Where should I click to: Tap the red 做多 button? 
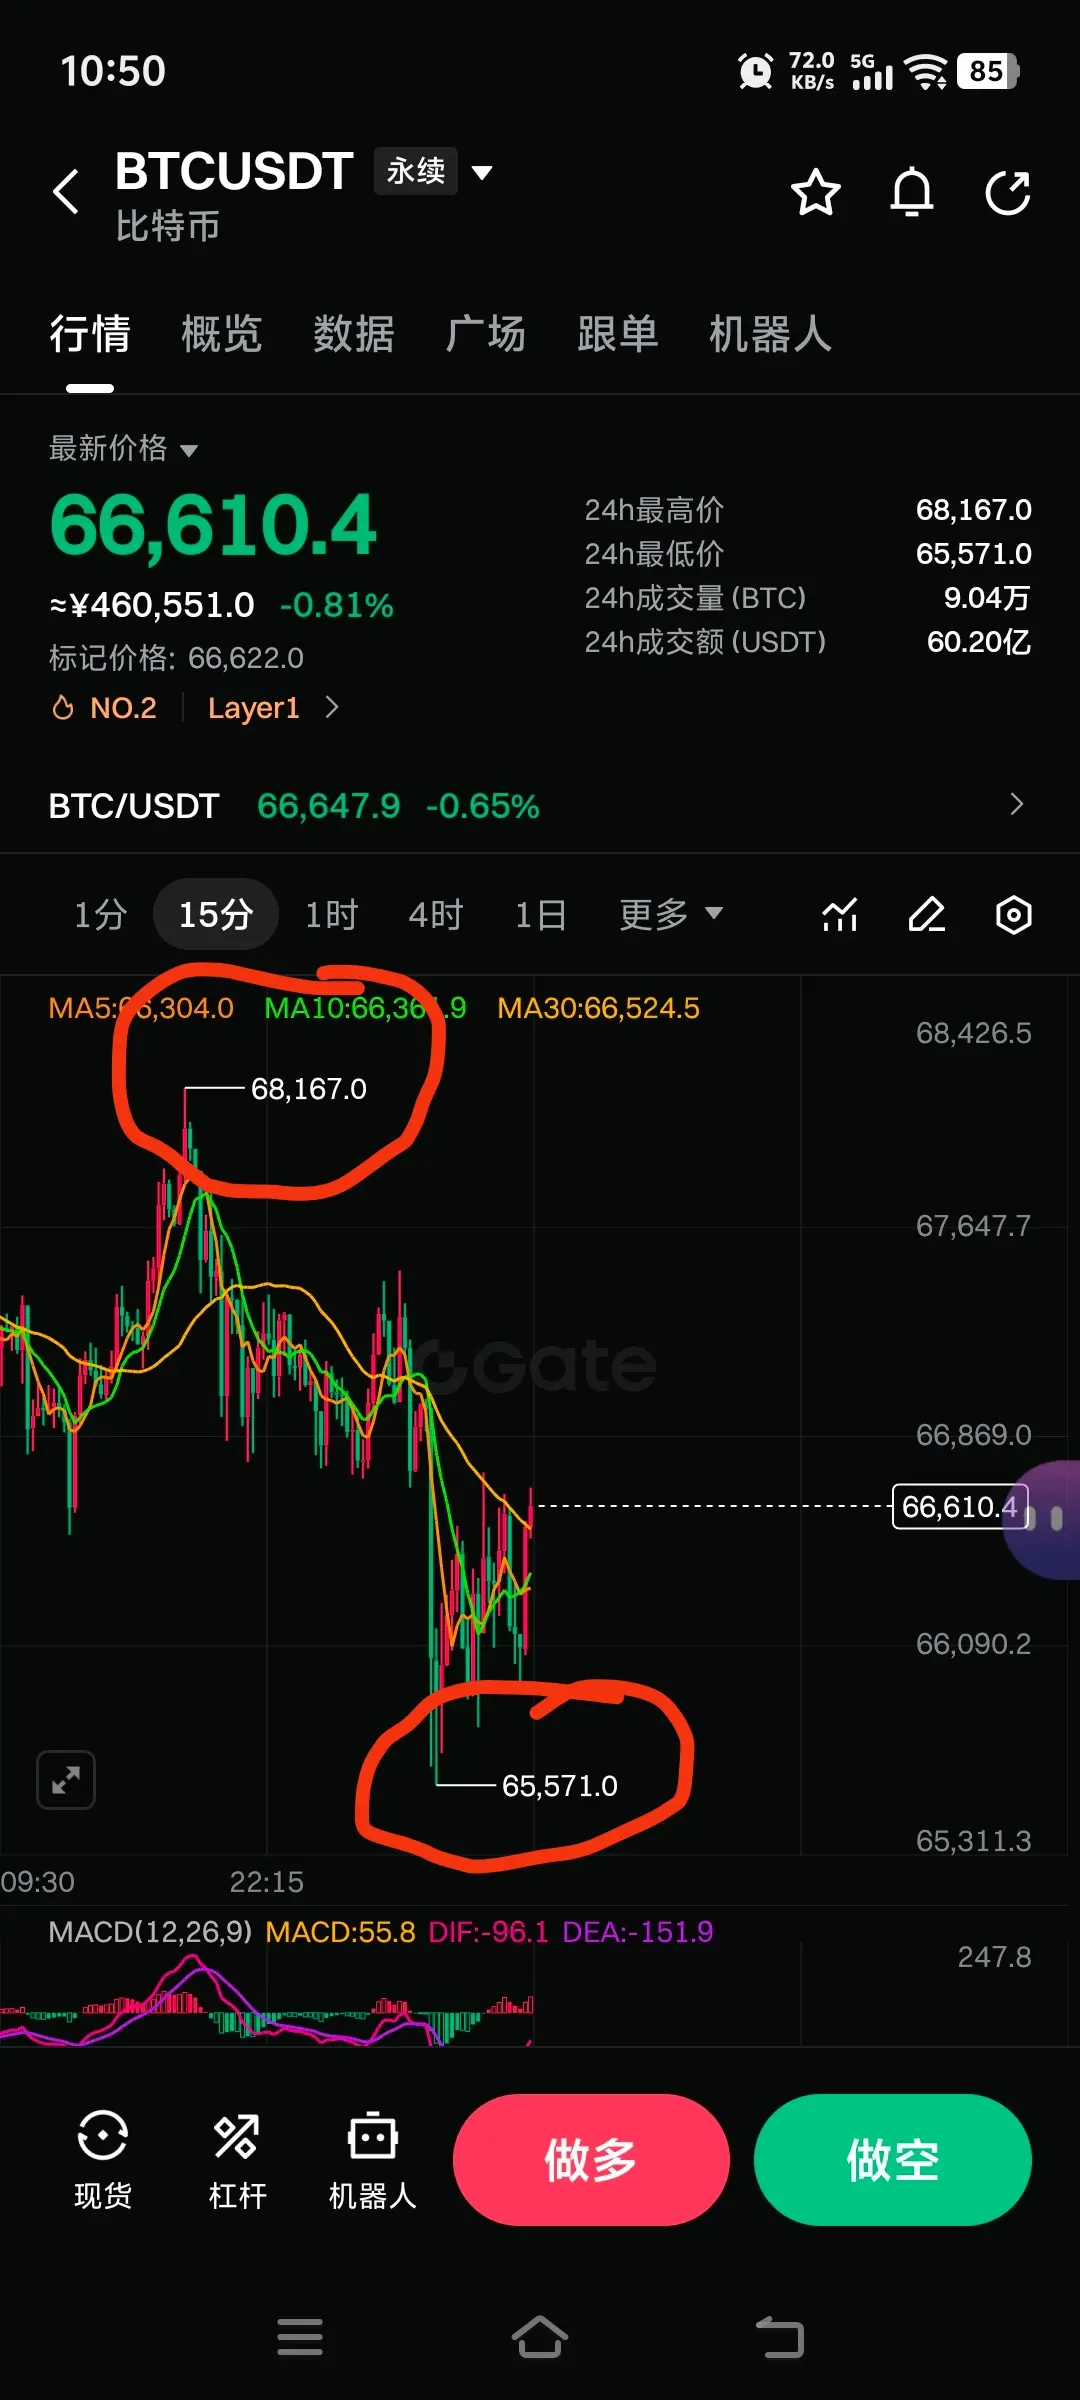(591, 2160)
